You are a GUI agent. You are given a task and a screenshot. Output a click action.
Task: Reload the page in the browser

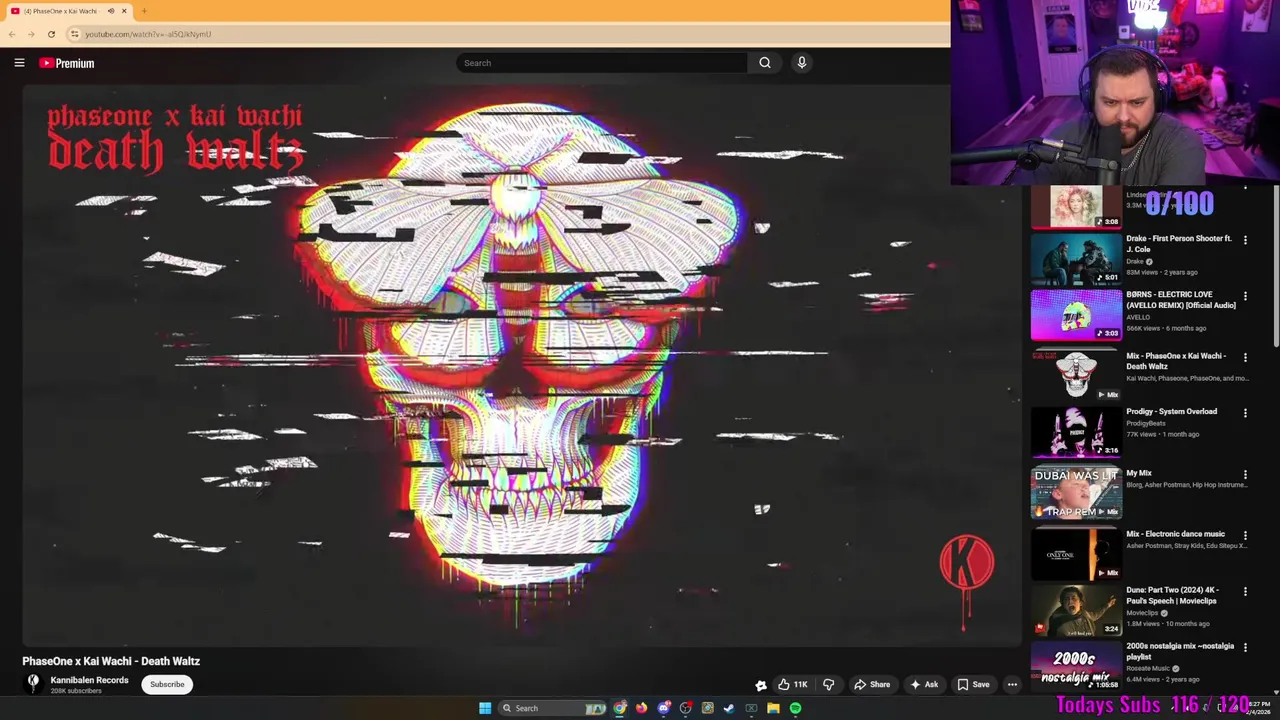51,34
